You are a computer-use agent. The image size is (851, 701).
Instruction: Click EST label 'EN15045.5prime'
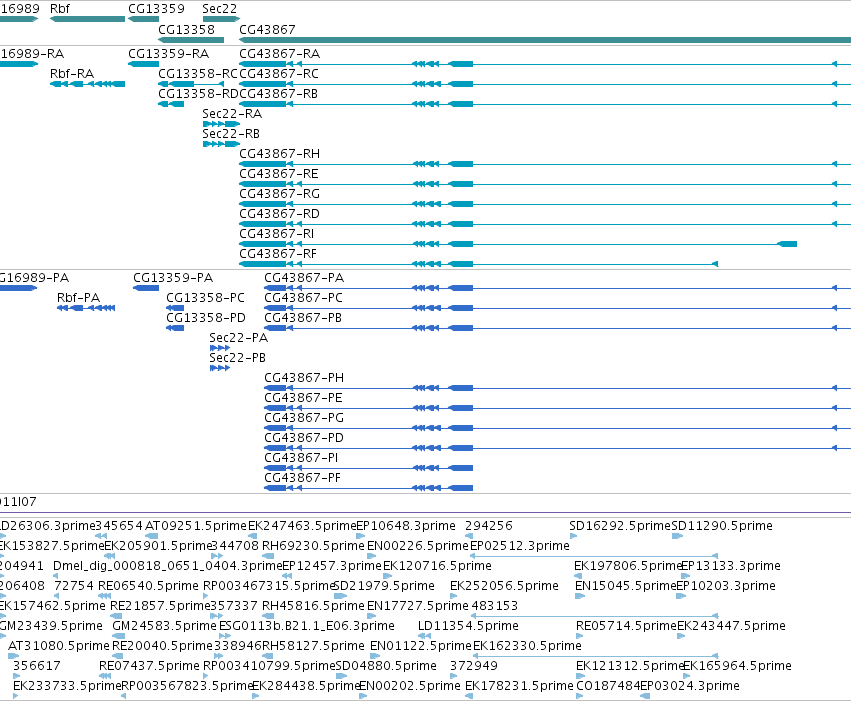(x=626, y=586)
